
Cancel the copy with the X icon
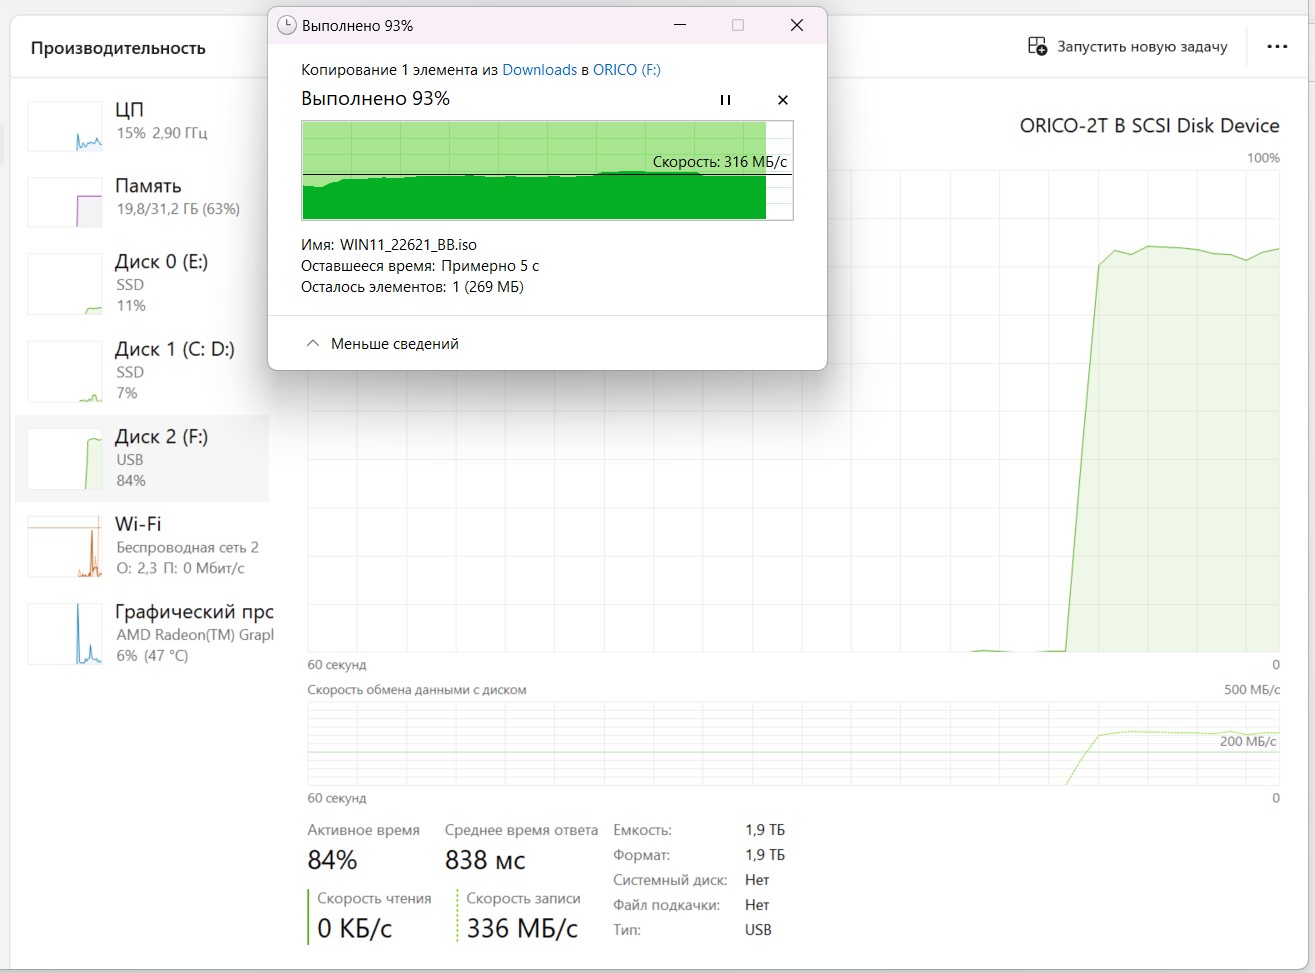point(783,100)
